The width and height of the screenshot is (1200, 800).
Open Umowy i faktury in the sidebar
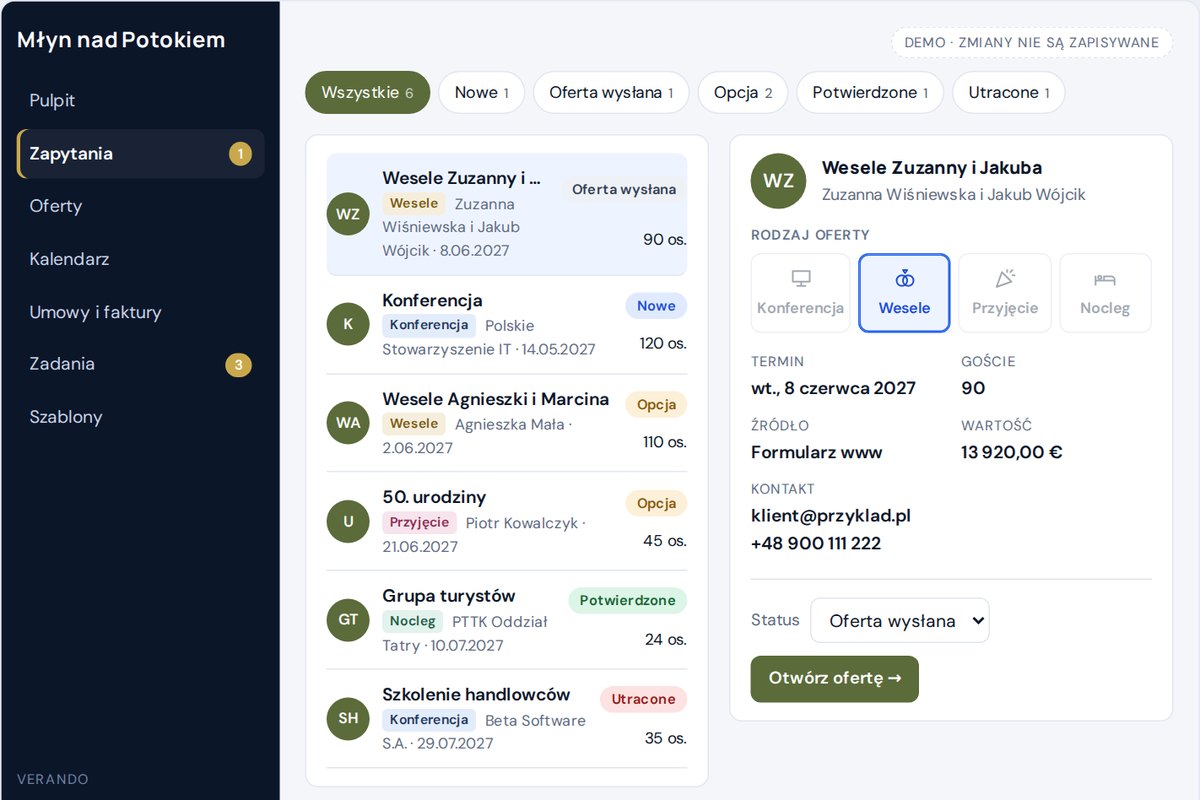(x=141, y=312)
